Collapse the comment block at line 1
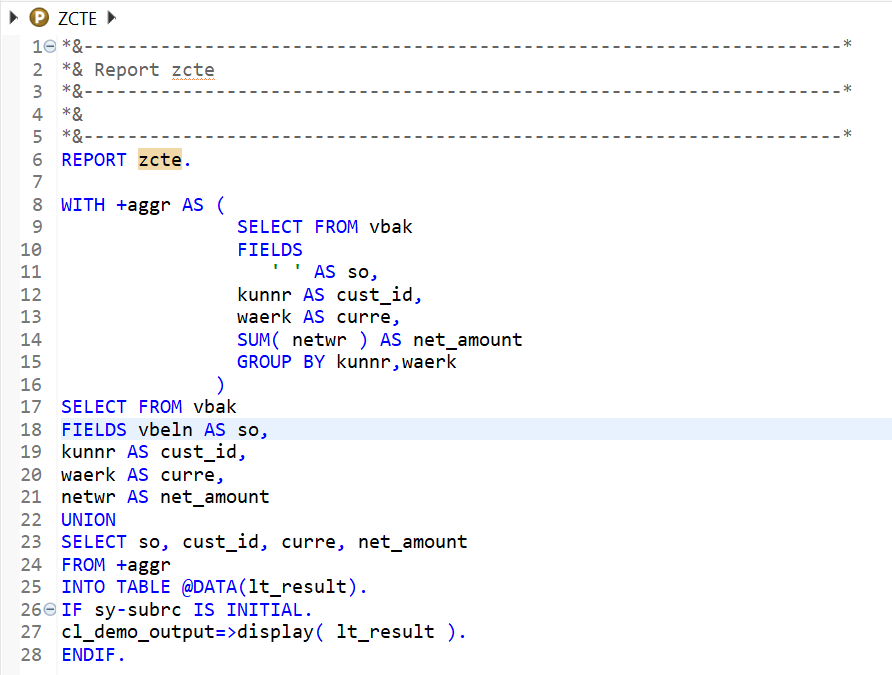This screenshot has width=892, height=675. point(50,47)
